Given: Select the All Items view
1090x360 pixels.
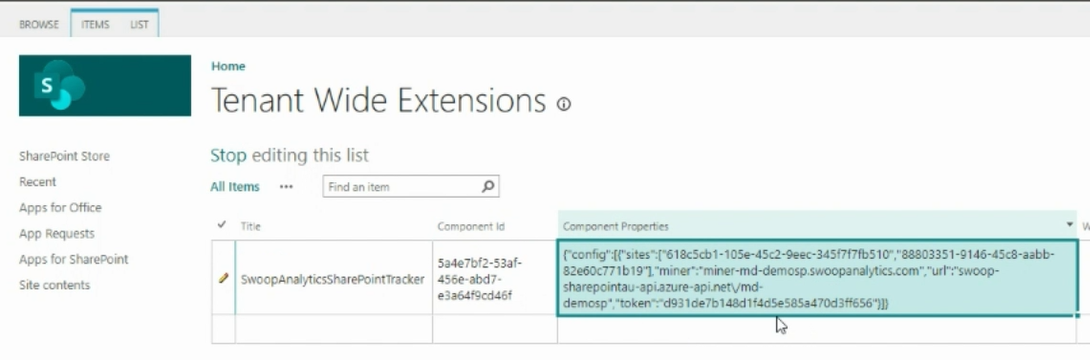Looking at the screenshot, I should coord(235,186).
